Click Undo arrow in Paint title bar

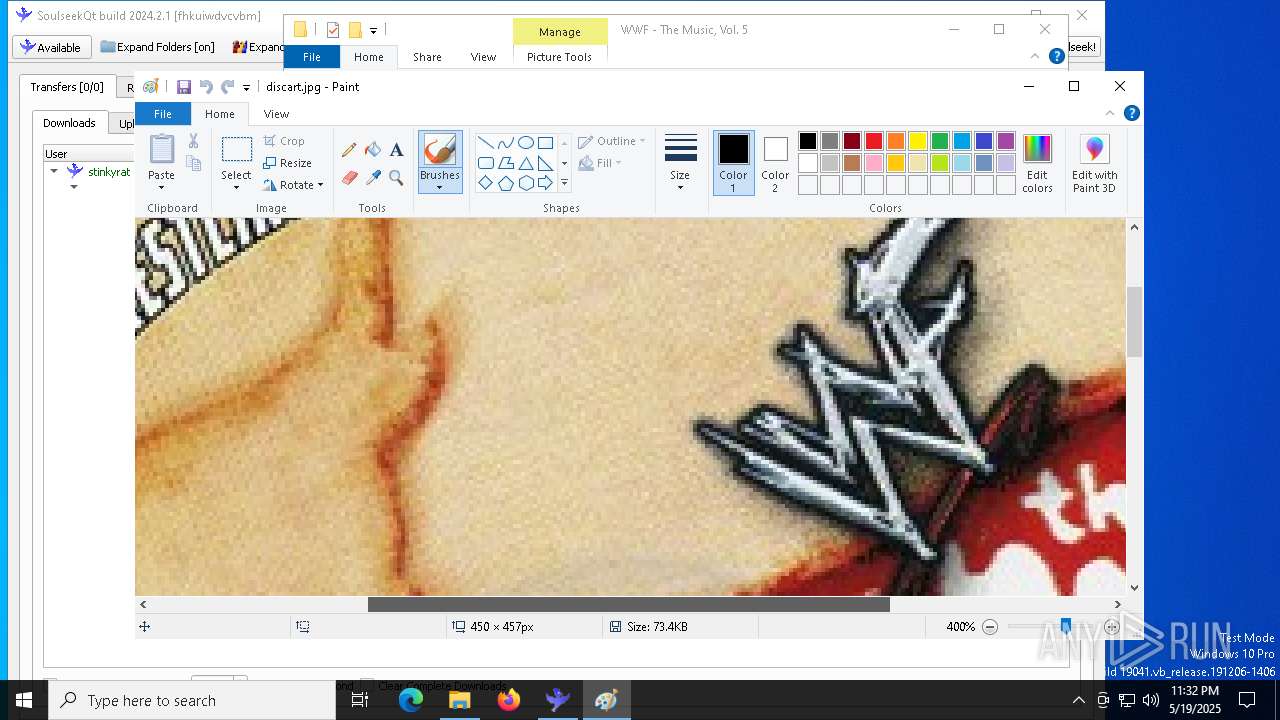[x=206, y=87]
